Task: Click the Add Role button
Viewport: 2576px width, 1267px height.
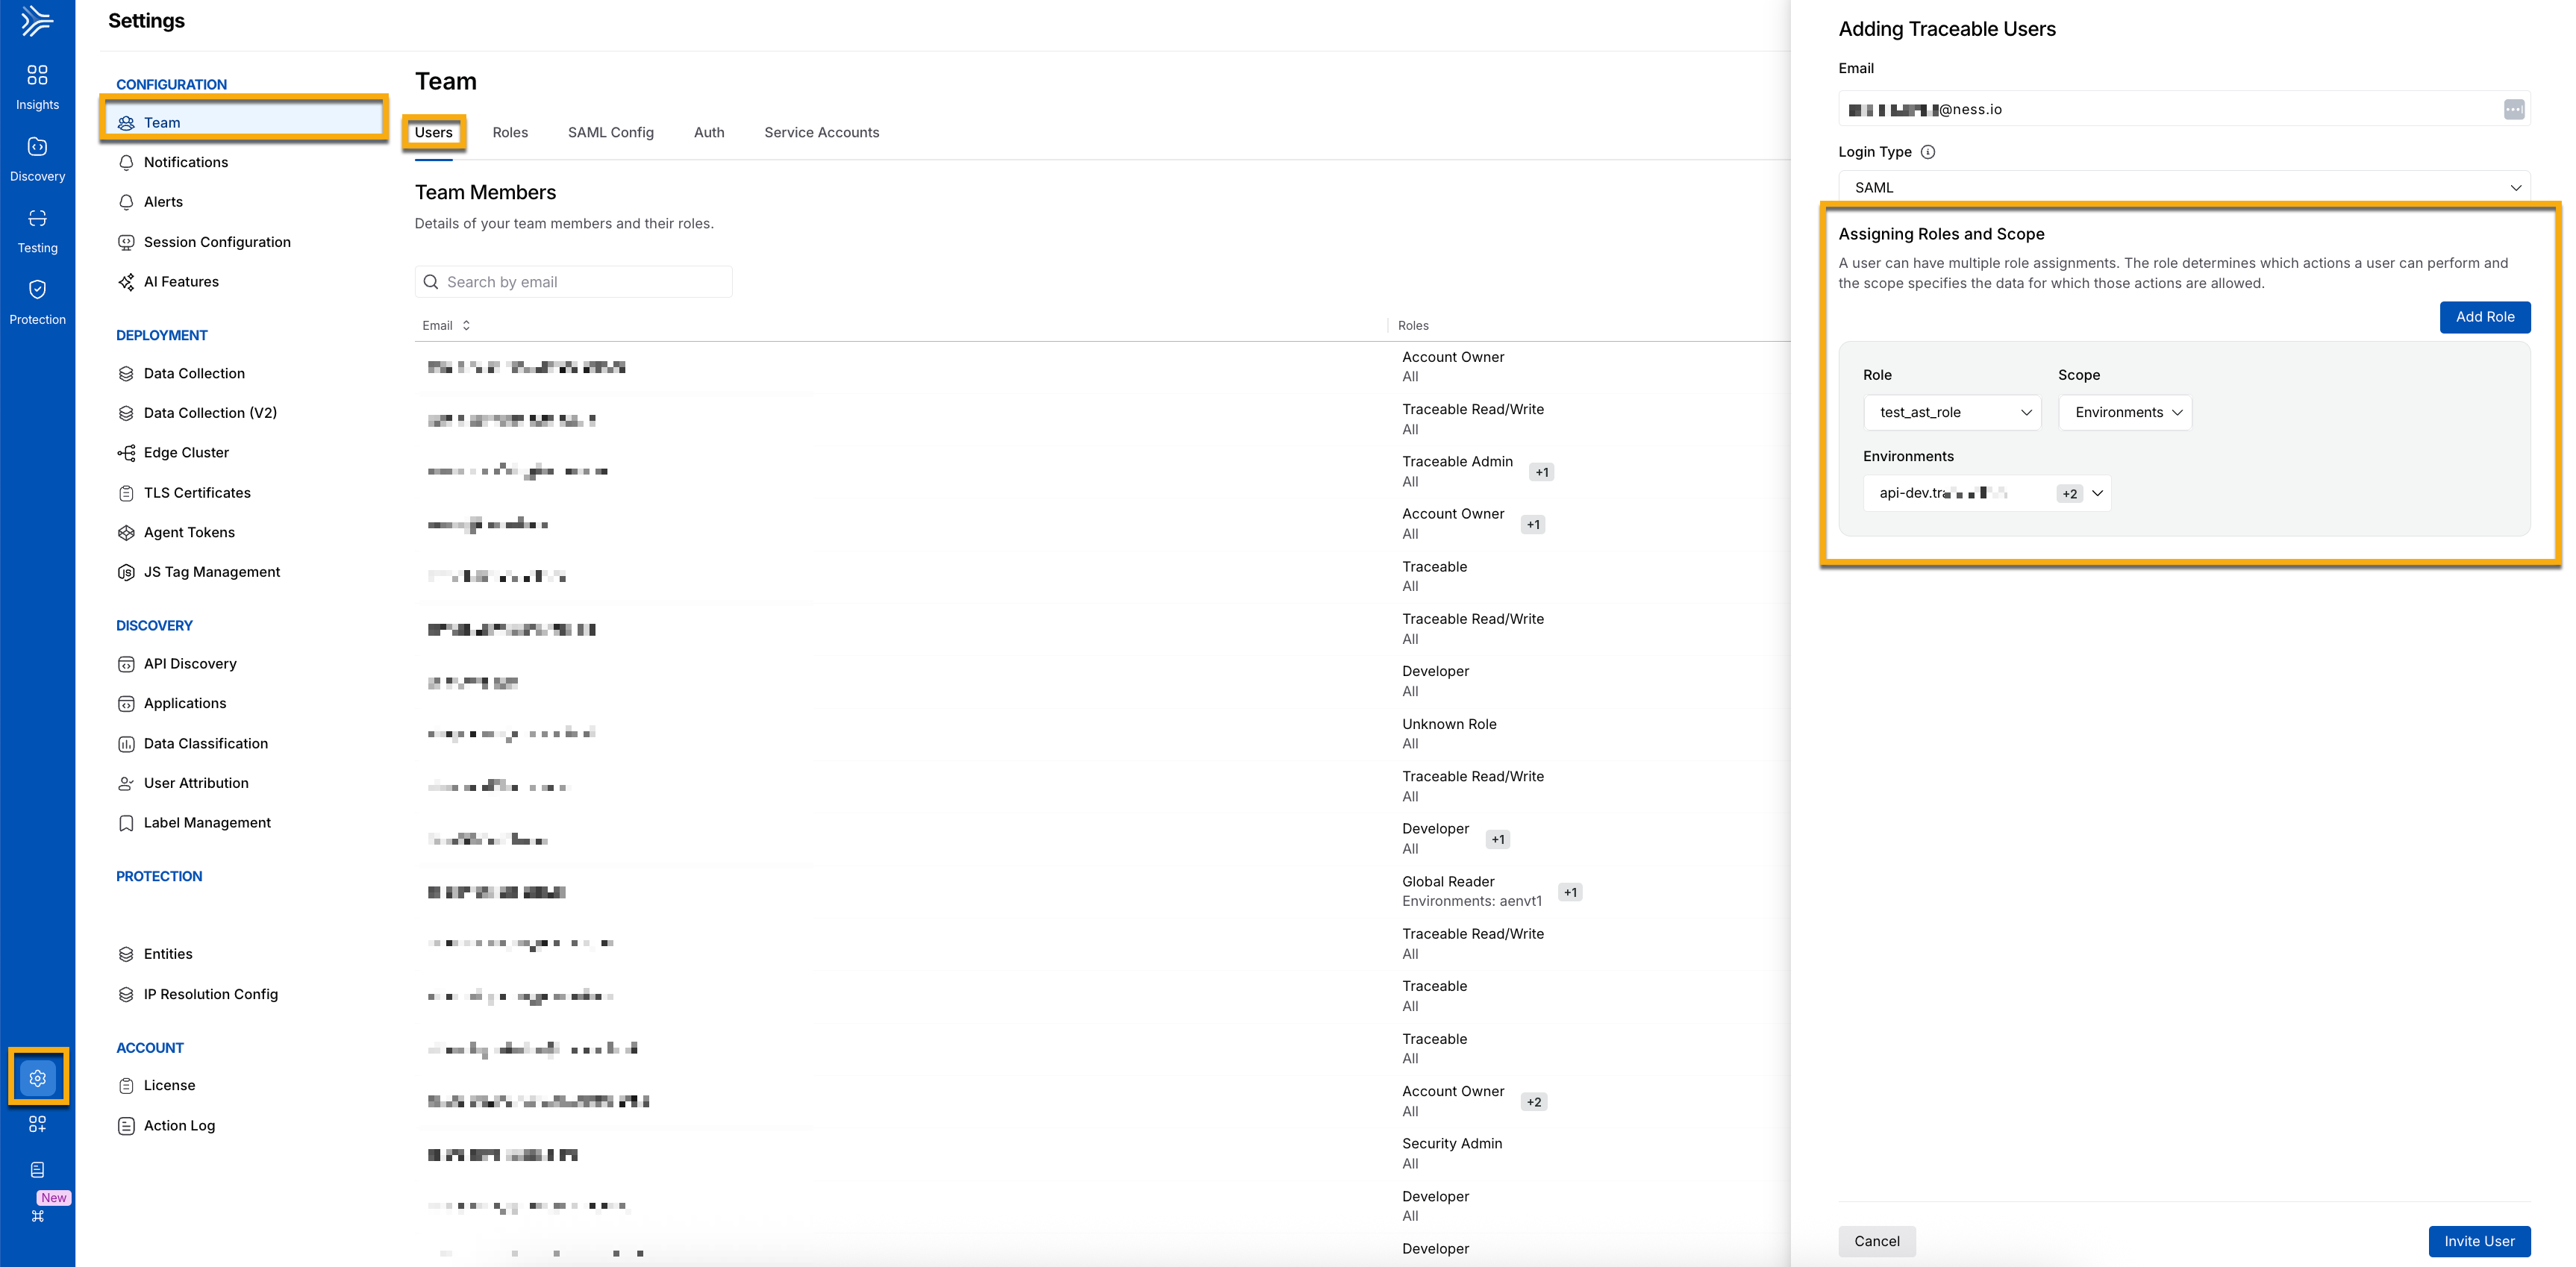Action: (2484, 317)
